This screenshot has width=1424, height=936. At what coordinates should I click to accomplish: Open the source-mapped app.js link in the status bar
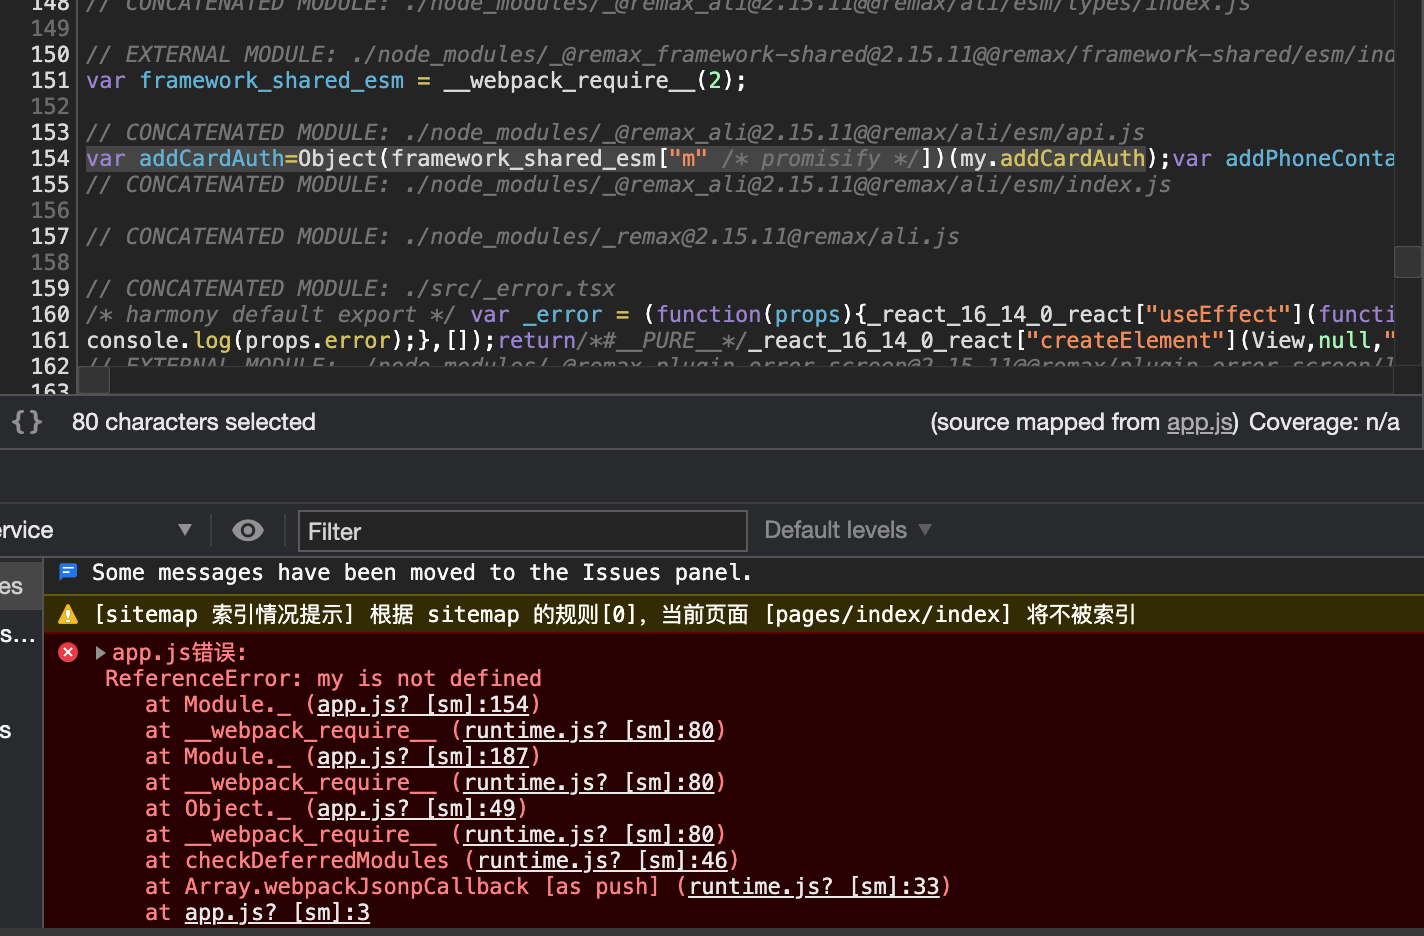pos(1200,422)
